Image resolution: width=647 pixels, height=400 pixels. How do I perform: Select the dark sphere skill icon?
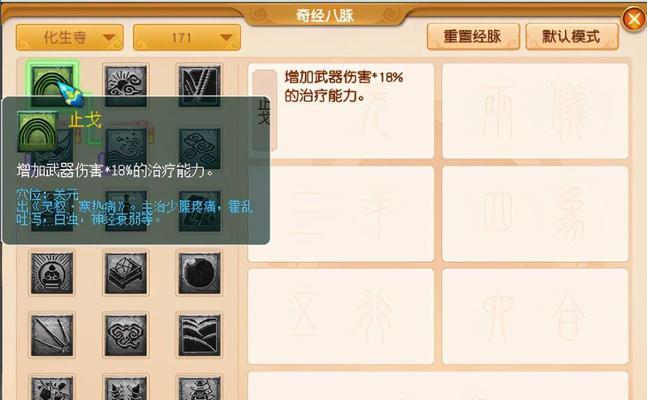click(x=199, y=273)
